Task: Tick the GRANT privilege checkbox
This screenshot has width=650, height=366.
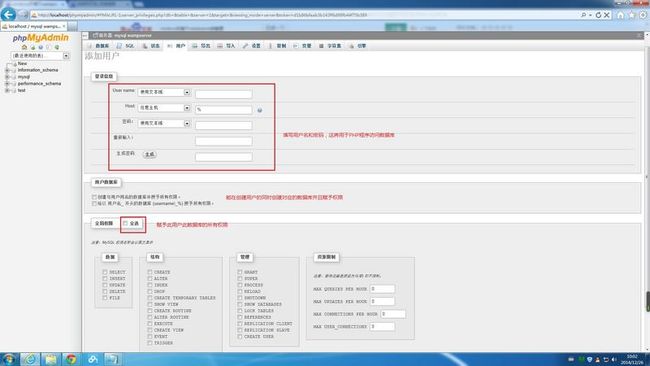Action: (240, 272)
